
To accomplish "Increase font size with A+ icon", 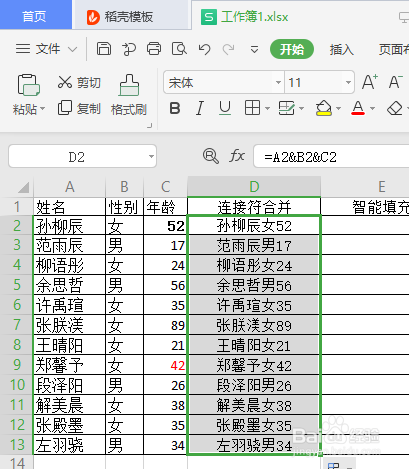I will pyautogui.click(x=370, y=82).
